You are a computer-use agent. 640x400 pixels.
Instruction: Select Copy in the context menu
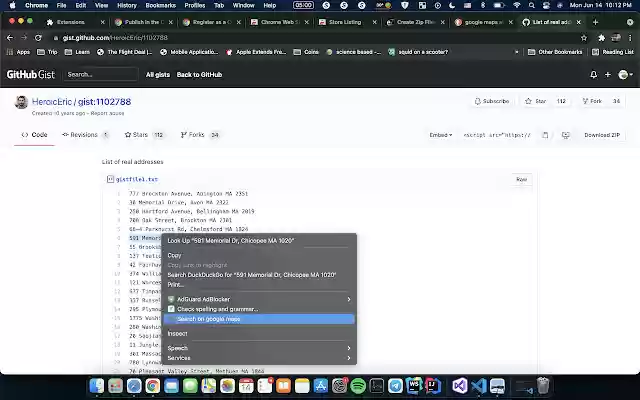tap(174, 255)
